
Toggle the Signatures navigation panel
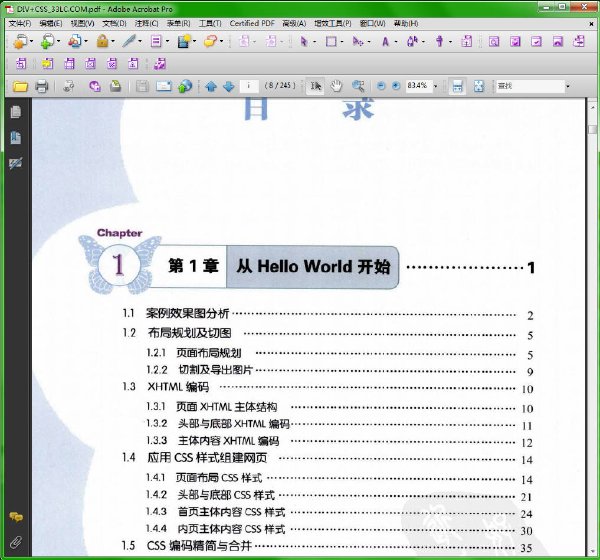16,163
